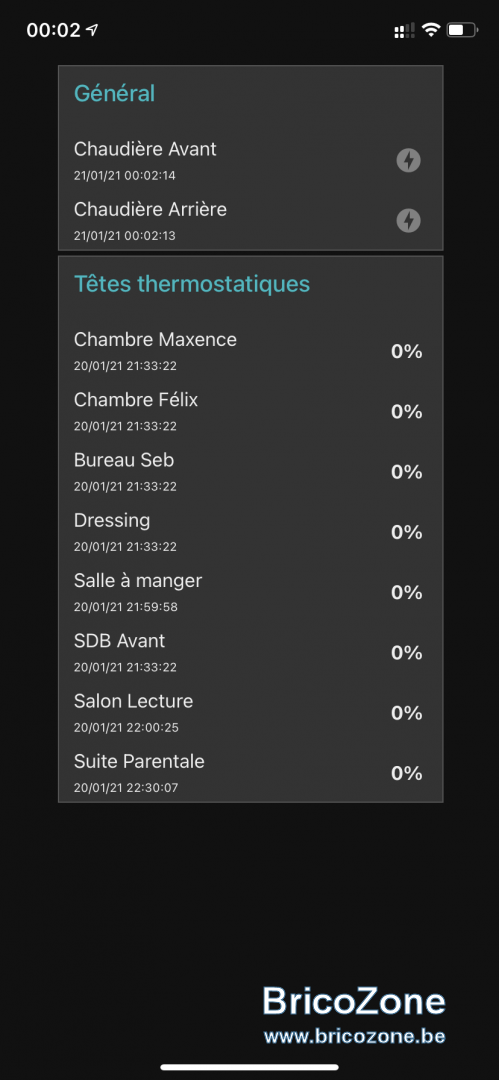Open the Salle à manger entry

(x=250, y=592)
